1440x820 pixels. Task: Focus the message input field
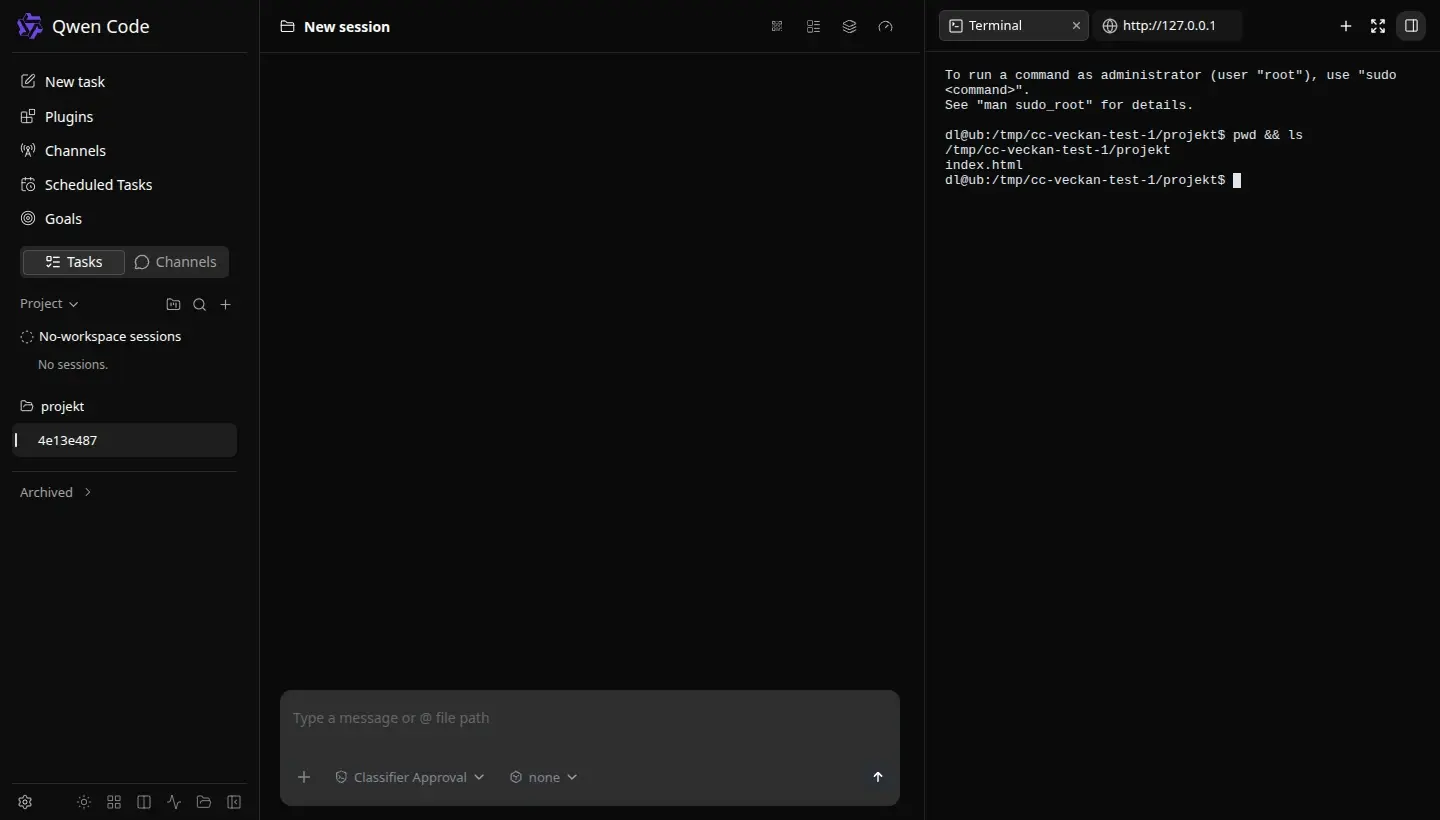[590, 718]
